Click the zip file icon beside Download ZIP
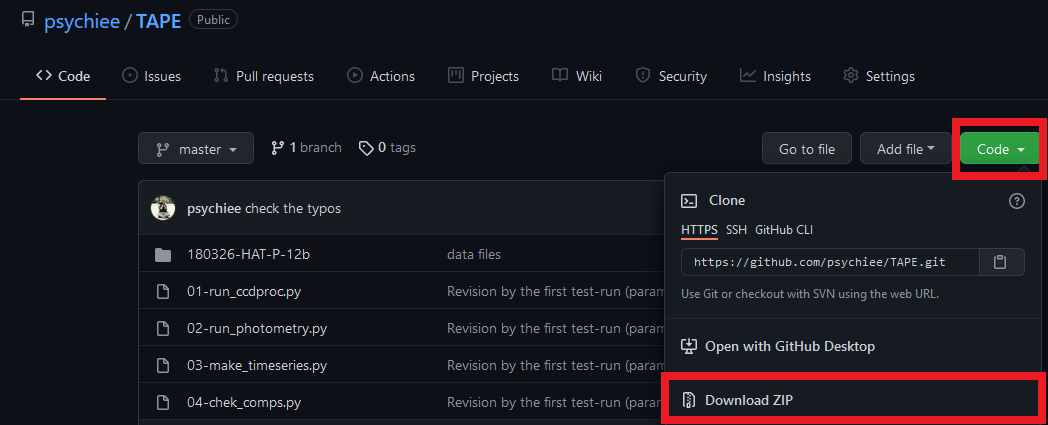The width and height of the screenshot is (1048, 425). pyautogui.click(x=688, y=400)
